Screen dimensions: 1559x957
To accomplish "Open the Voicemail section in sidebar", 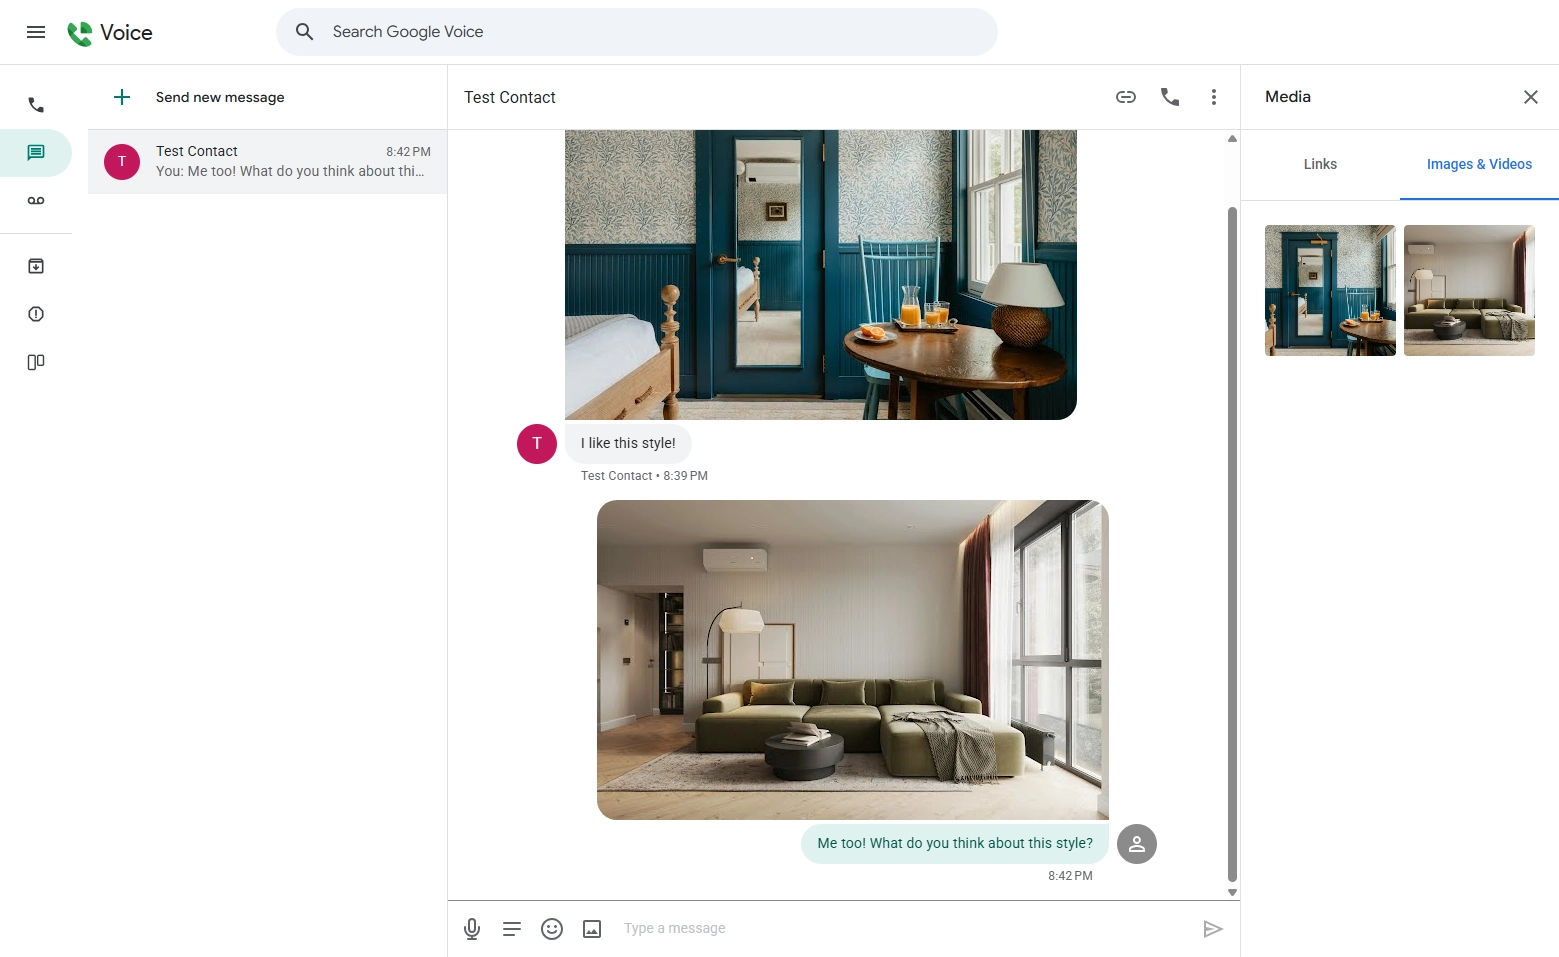I will pos(36,201).
